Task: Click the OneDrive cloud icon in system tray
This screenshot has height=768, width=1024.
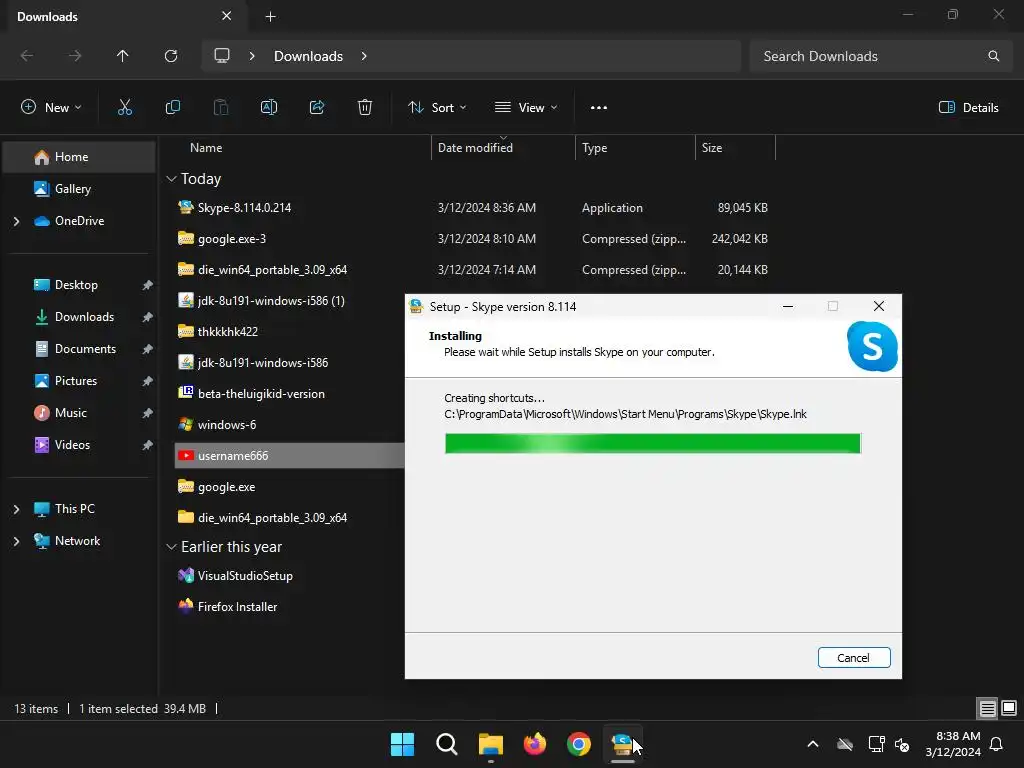Action: pyautogui.click(x=845, y=744)
